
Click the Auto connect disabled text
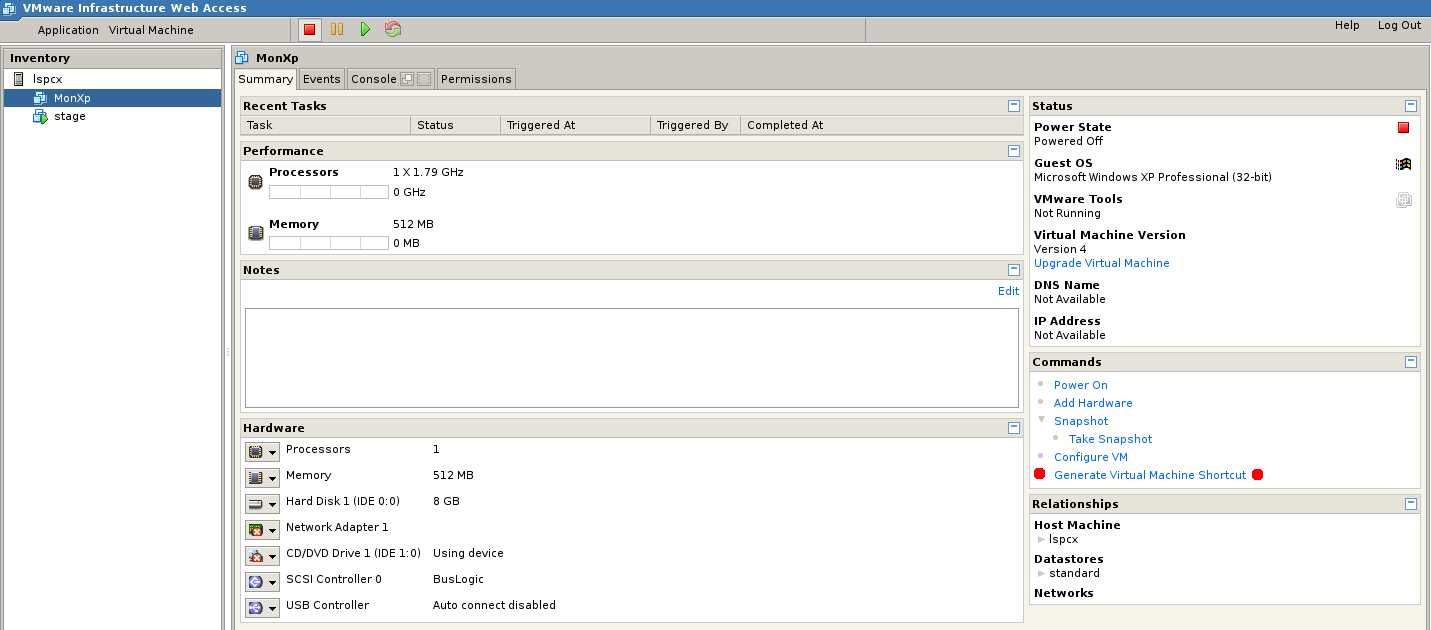(494, 605)
